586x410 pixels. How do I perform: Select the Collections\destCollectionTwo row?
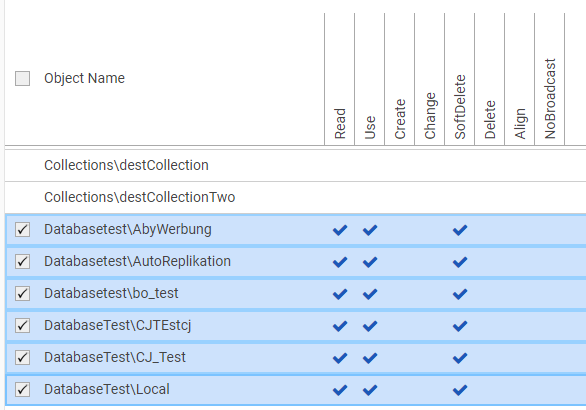tap(295, 198)
